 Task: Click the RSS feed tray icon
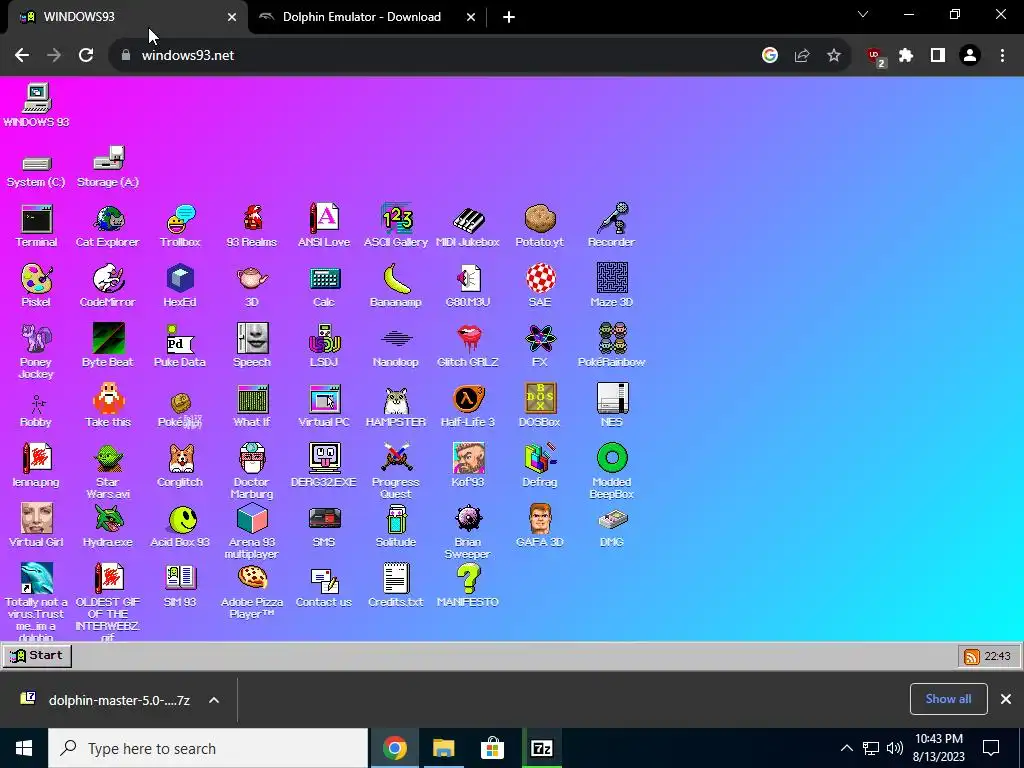coord(971,656)
